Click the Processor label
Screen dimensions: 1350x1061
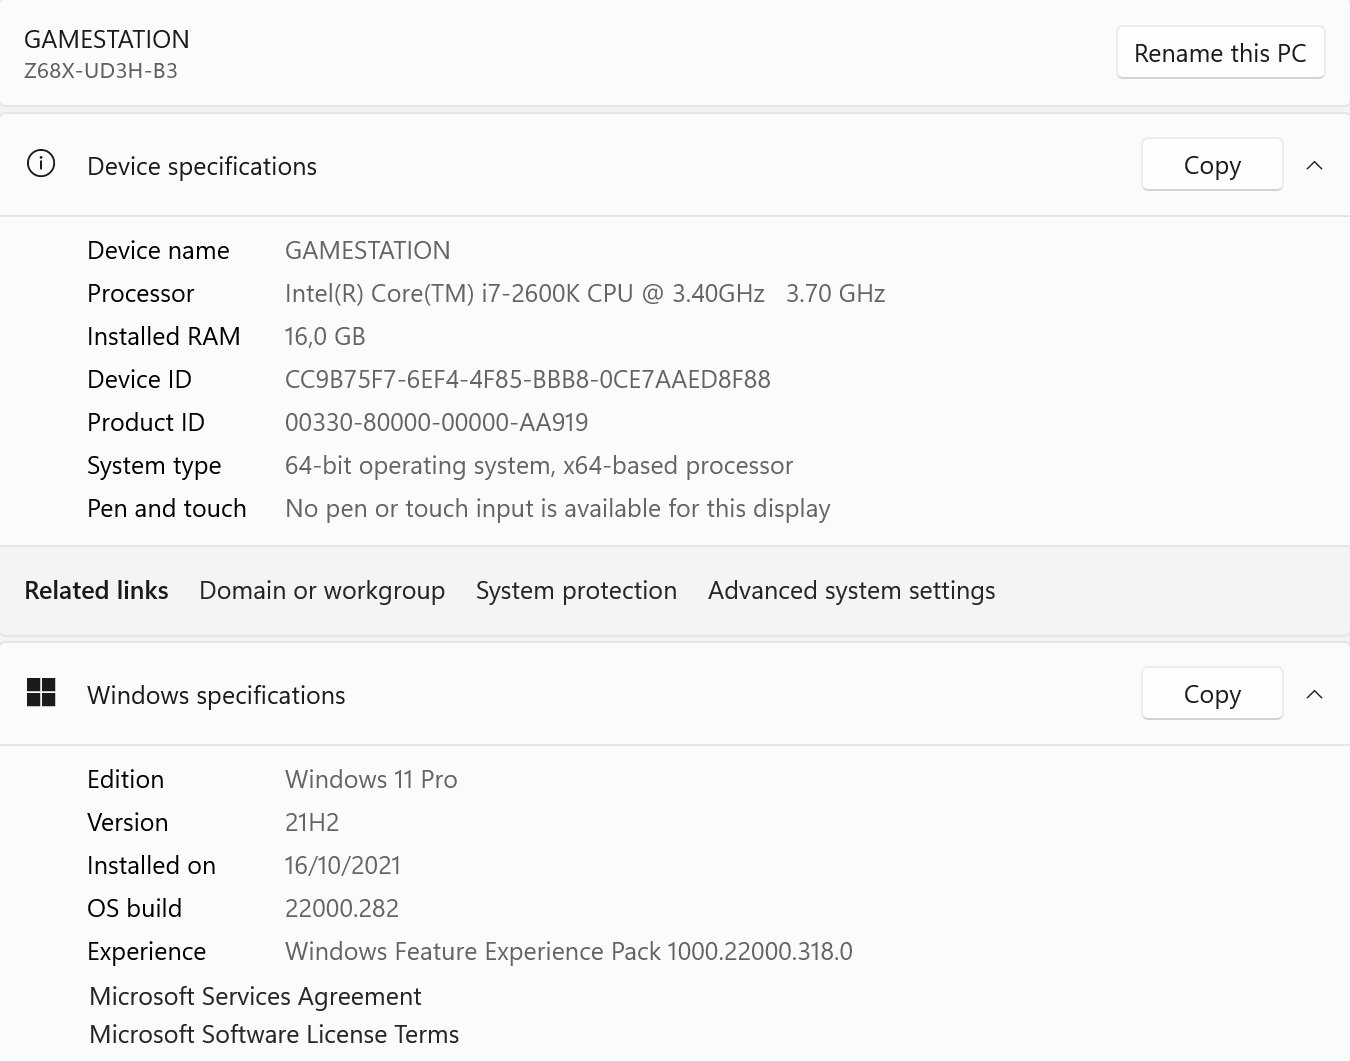(141, 294)
